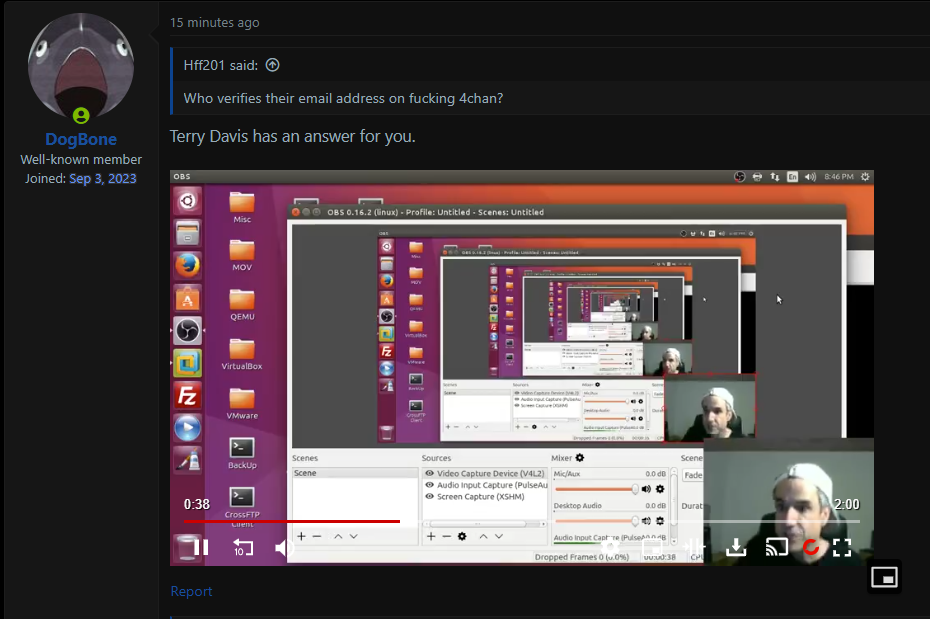Open the gear beside the large Mixer label
The width and height of the screenshot is (930, 619).
[580, 458]
